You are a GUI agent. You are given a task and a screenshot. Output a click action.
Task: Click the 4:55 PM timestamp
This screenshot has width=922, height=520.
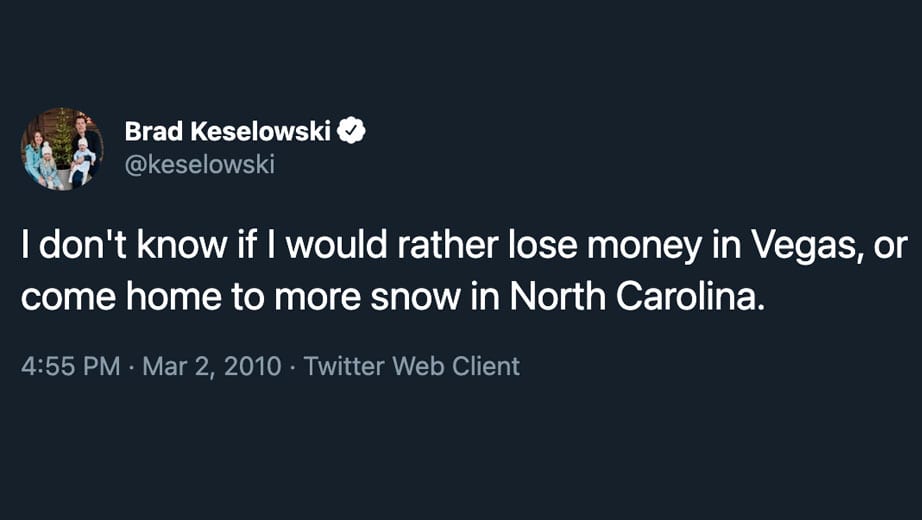[70, 366]
